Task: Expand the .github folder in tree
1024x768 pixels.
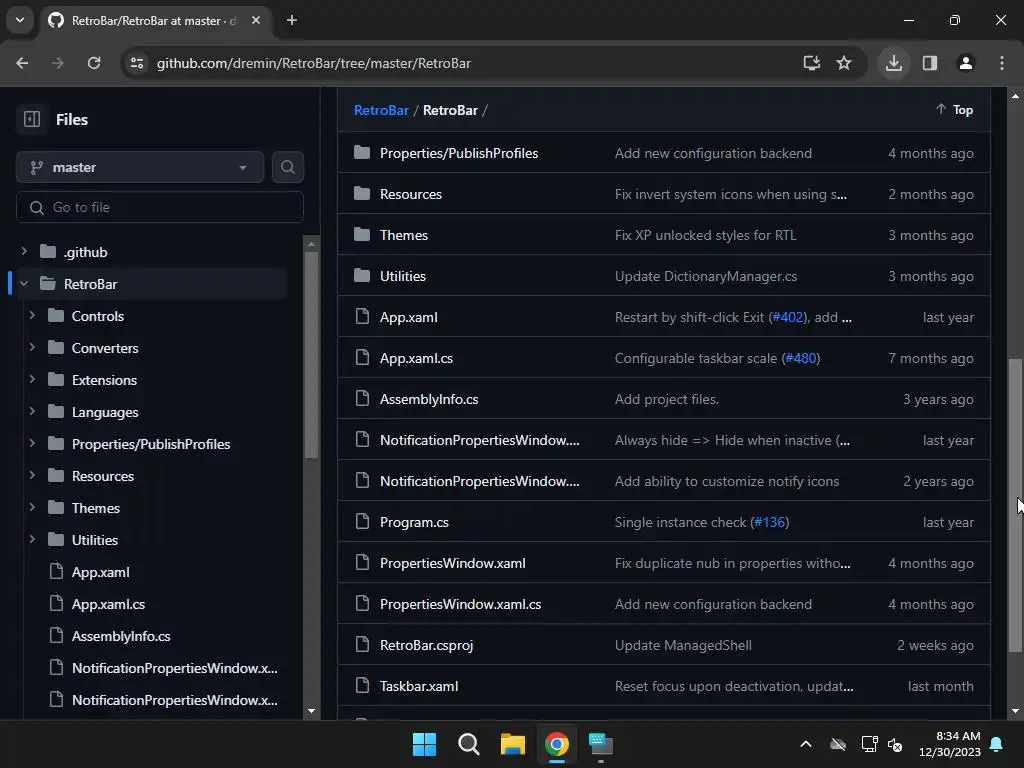Action: (x=24, y=251)
